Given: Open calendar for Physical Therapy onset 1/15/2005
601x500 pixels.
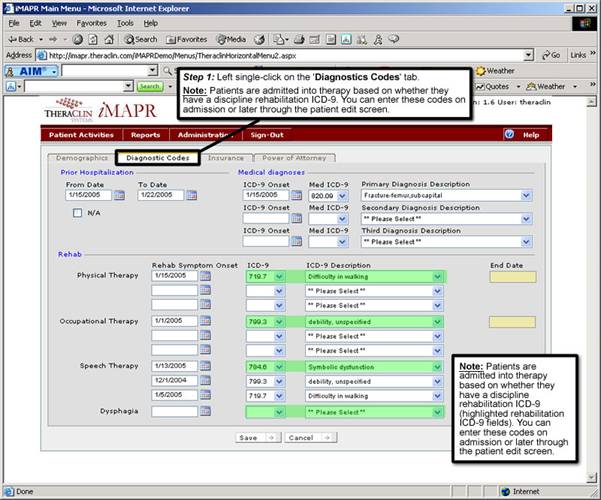Looking at the screenshot, I should [x=206, y=276].
